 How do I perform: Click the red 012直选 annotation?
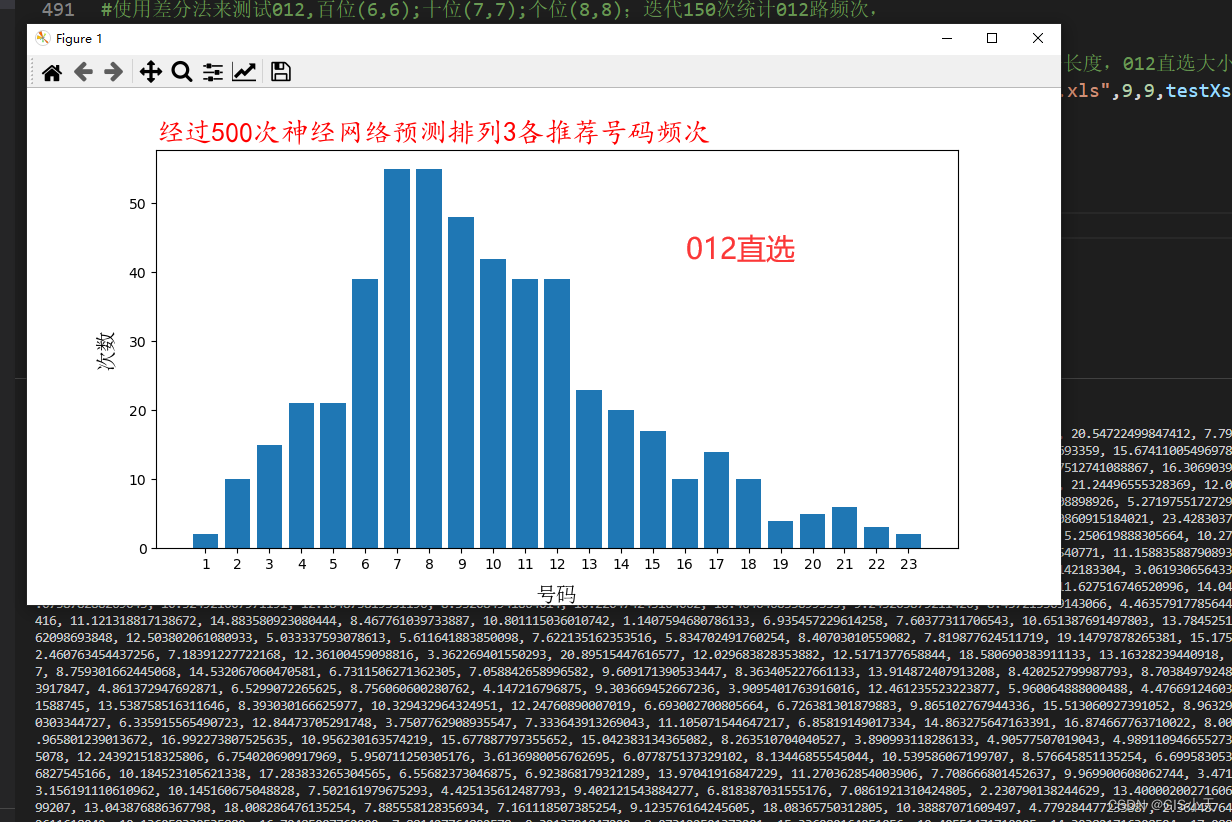pos(740,249)
